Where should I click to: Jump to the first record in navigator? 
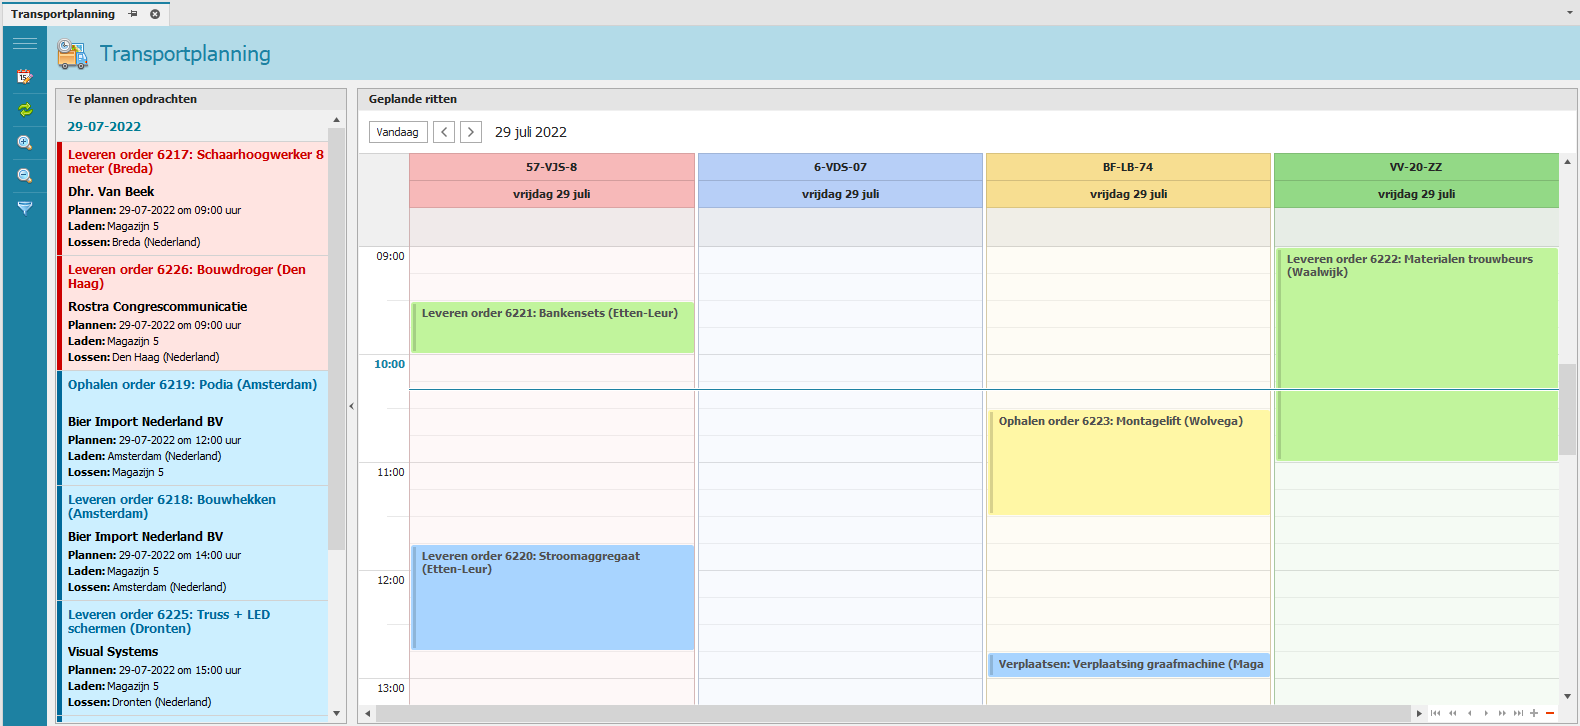pyautogui.click(x=1436, y=713)
